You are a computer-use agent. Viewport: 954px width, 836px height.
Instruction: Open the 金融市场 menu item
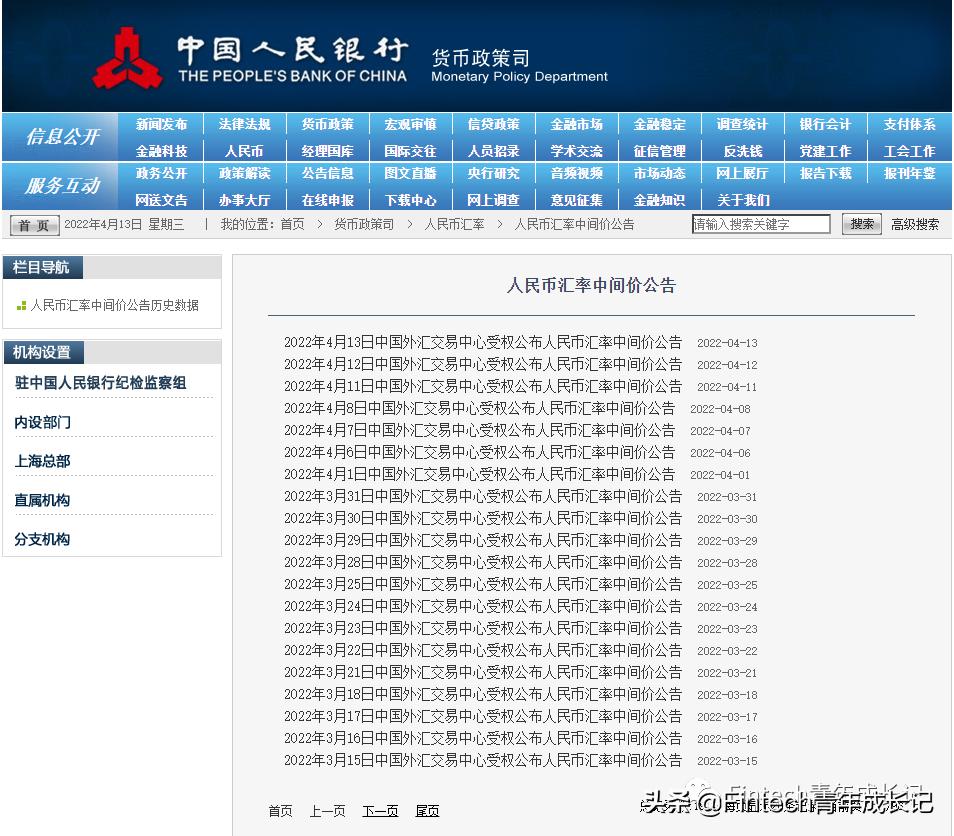pyautogui.click(x=577, y=124)
